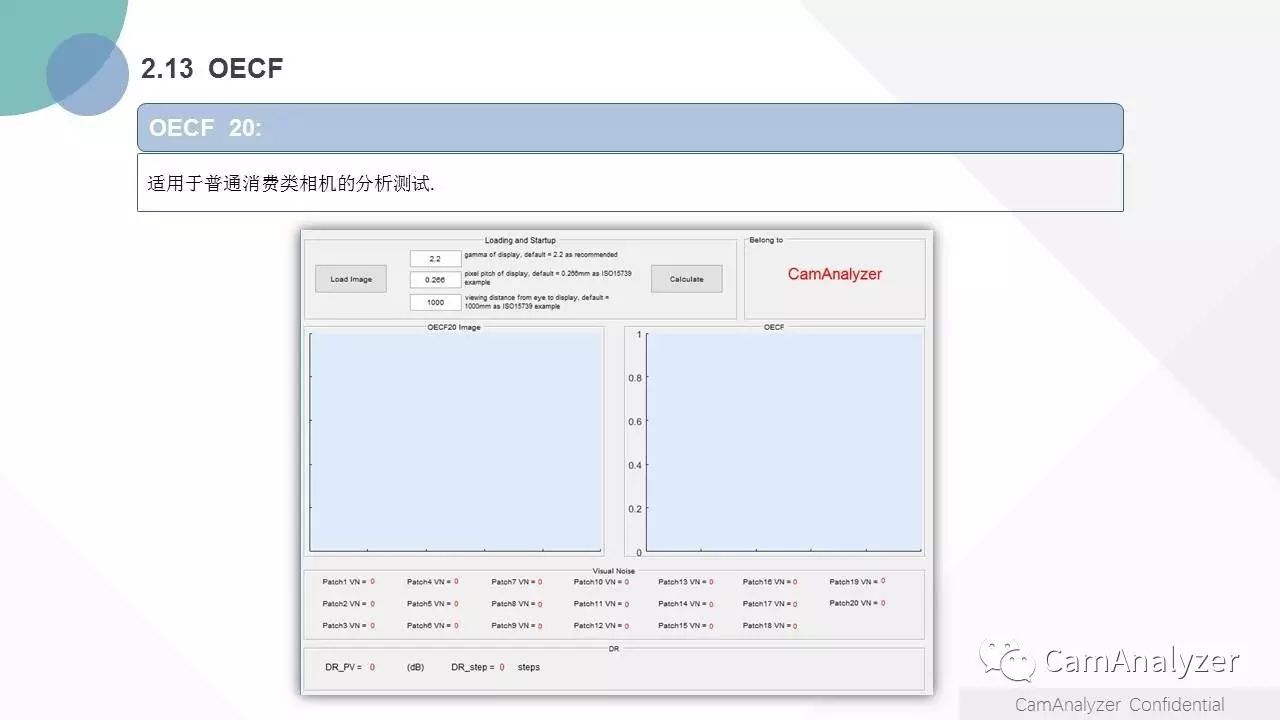Select the Patch5 VN value

click(456, 604)
